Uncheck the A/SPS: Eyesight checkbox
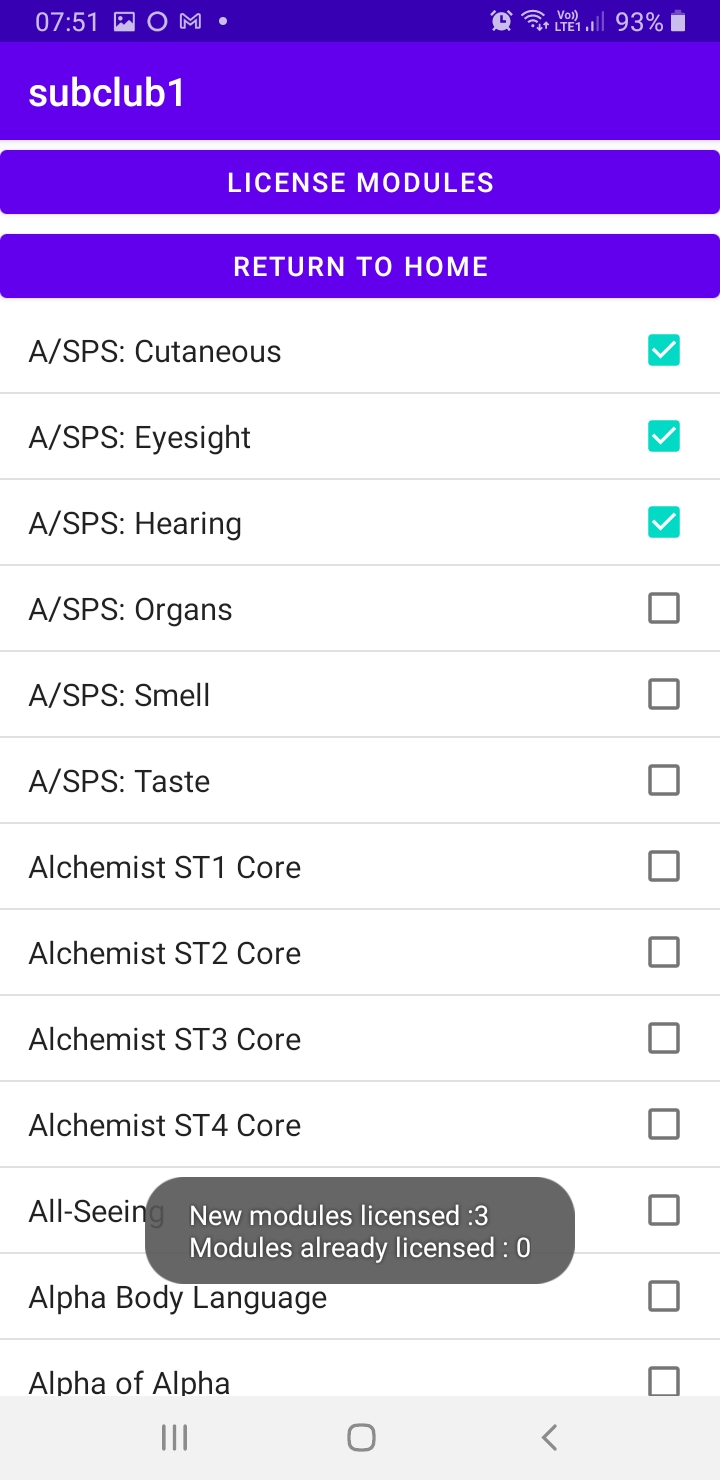The image size is (720, 1480). point(664,436)
